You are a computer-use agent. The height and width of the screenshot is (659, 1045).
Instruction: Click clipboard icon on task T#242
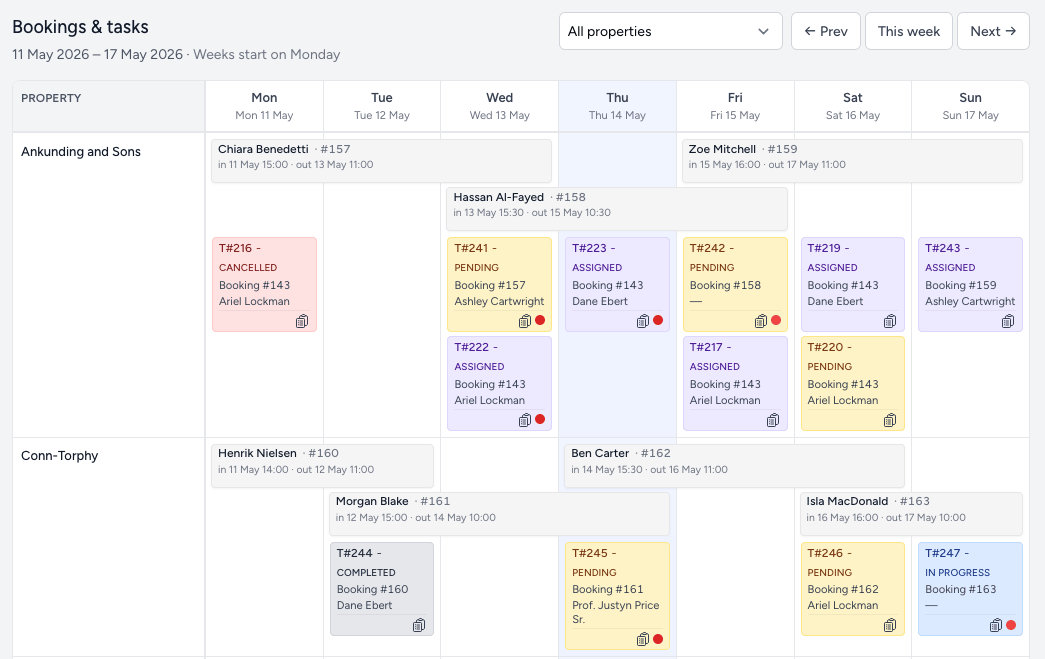point(760,321)
